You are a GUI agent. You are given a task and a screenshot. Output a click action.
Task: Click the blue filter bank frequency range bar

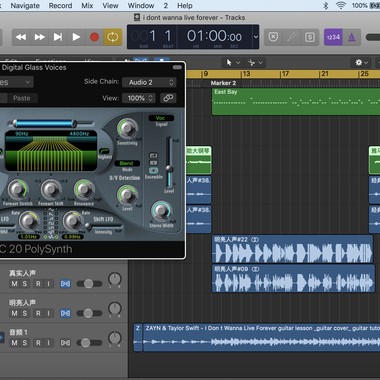tap(45, 124)
